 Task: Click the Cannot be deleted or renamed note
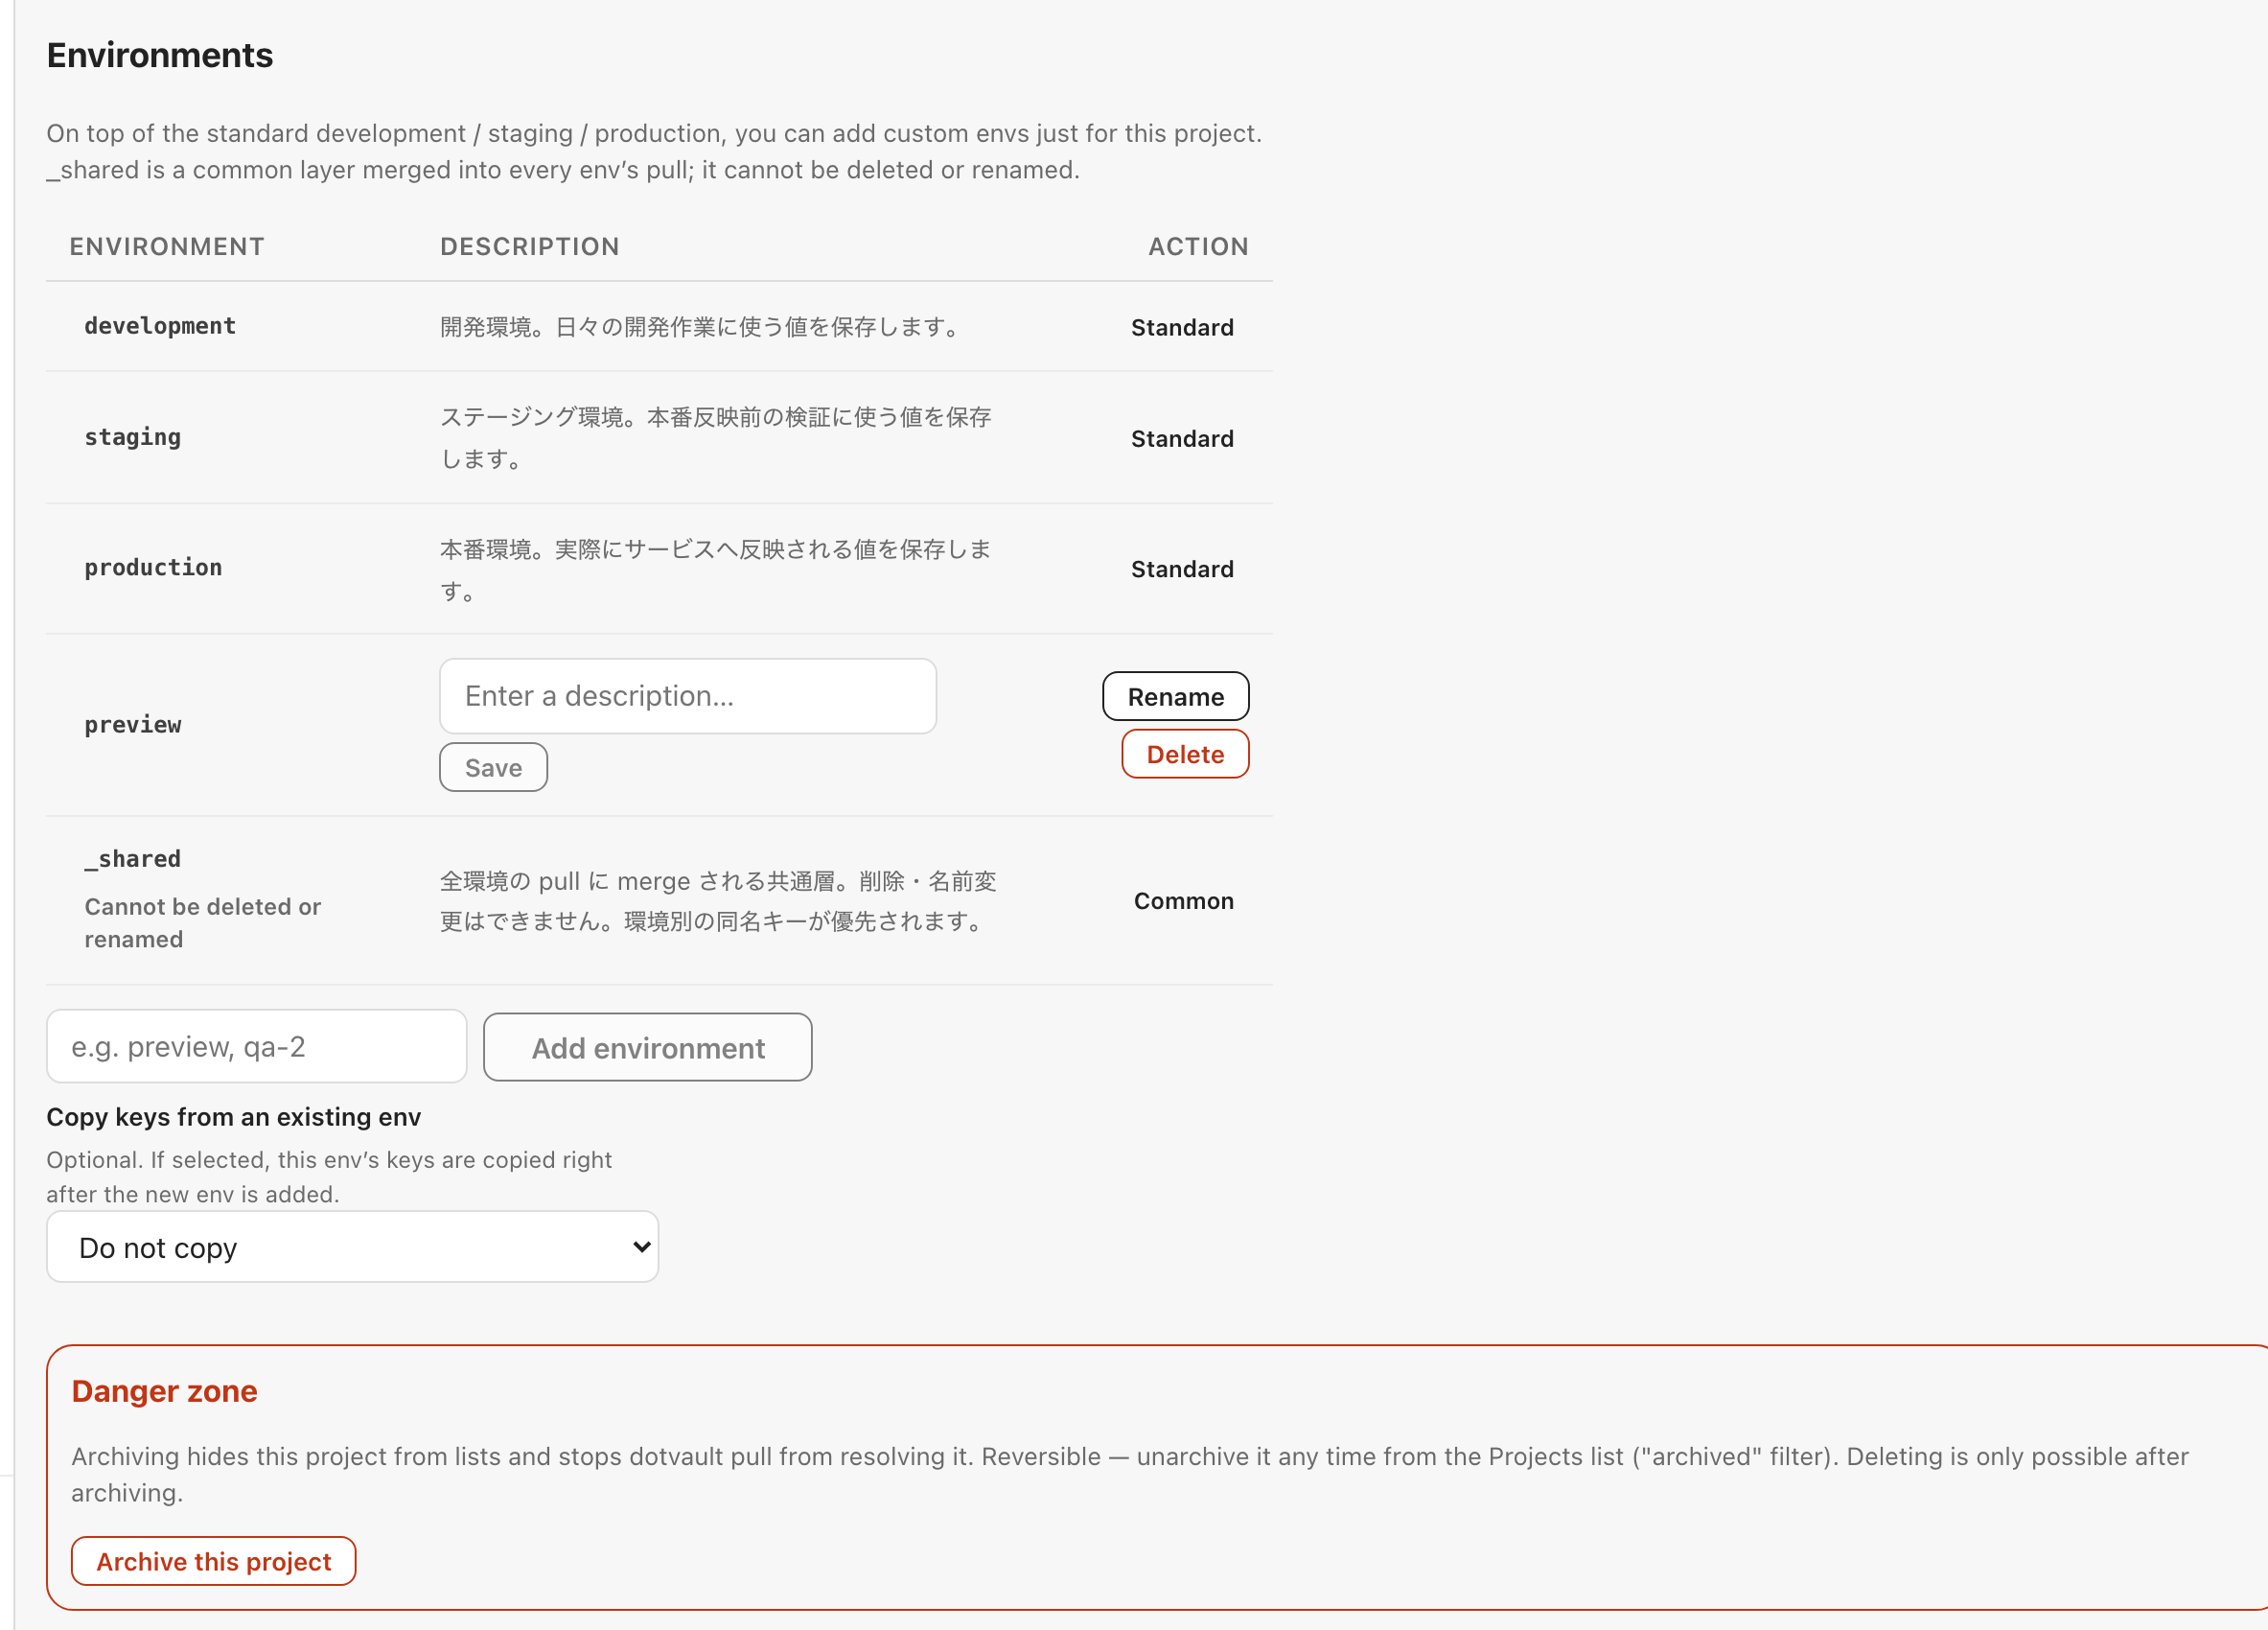(x=203, y=922)
